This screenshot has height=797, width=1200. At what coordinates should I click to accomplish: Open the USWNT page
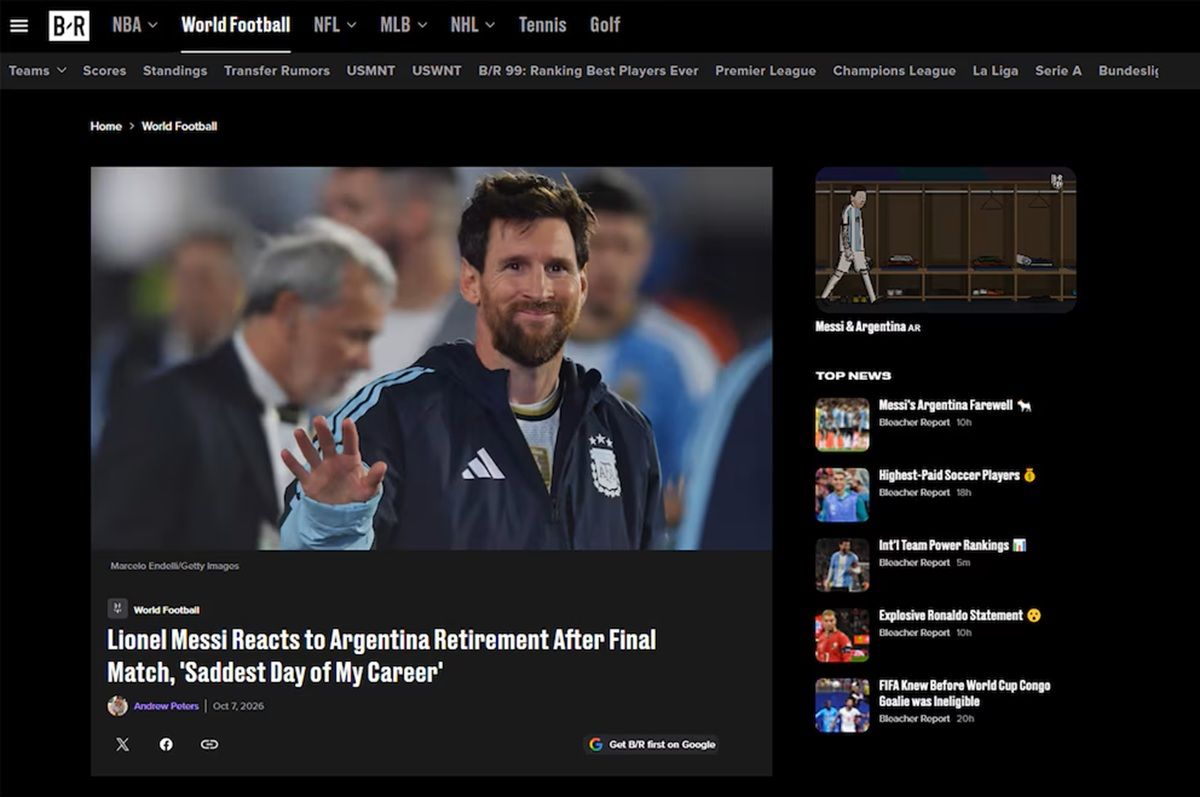(437, 71)
